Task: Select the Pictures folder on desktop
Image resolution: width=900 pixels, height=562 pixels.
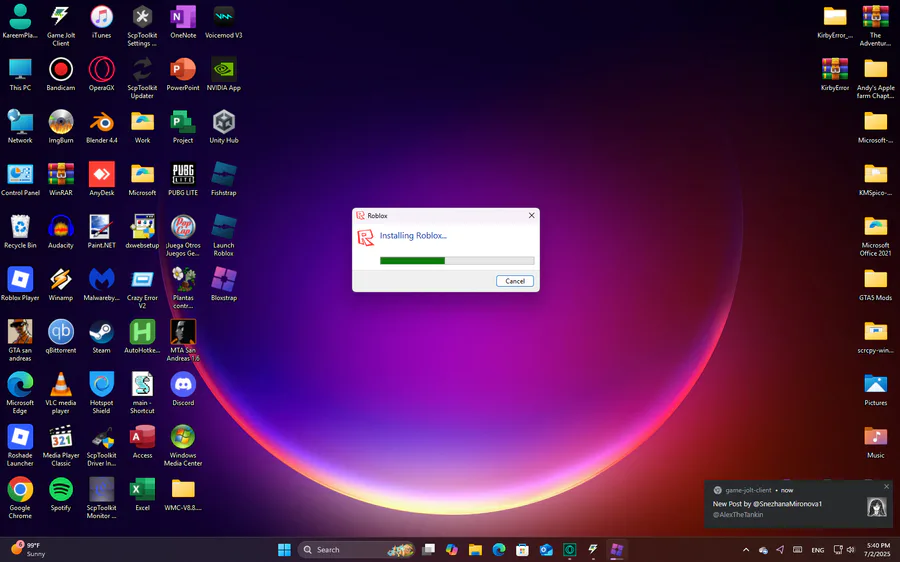Action: tap(875, 390)
